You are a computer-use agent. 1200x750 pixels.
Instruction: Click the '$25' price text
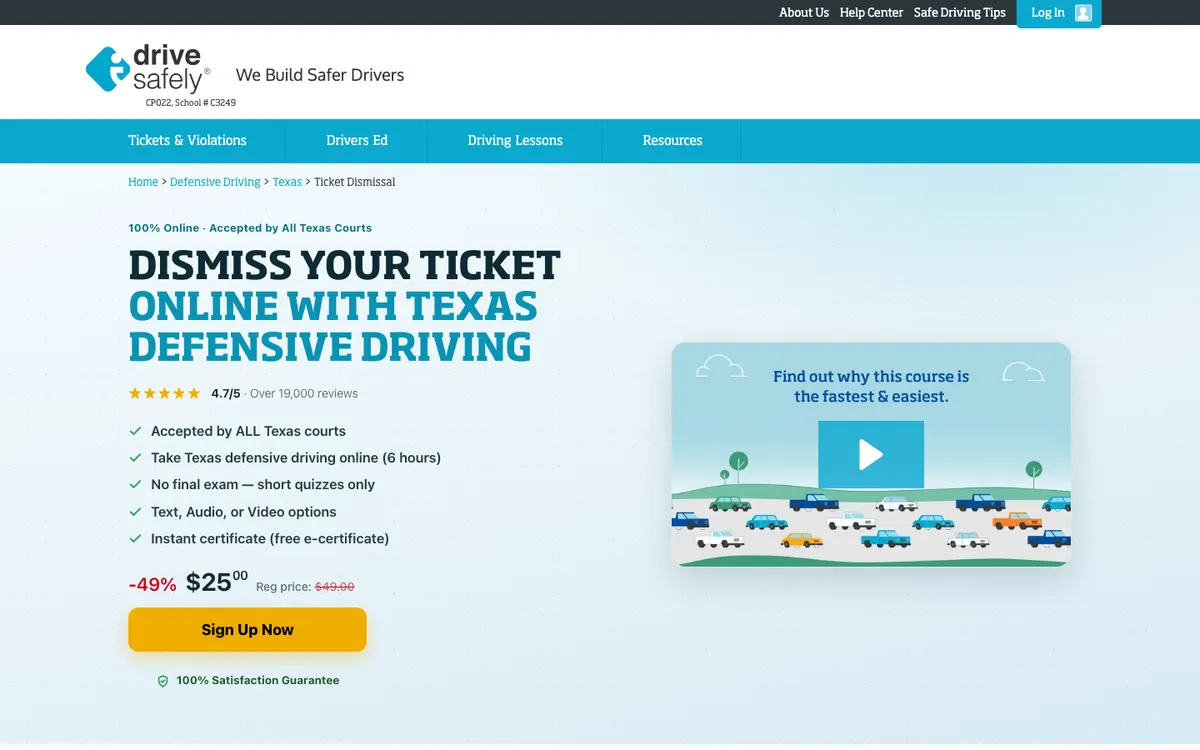pyautogui.click(x=217, y=582)
